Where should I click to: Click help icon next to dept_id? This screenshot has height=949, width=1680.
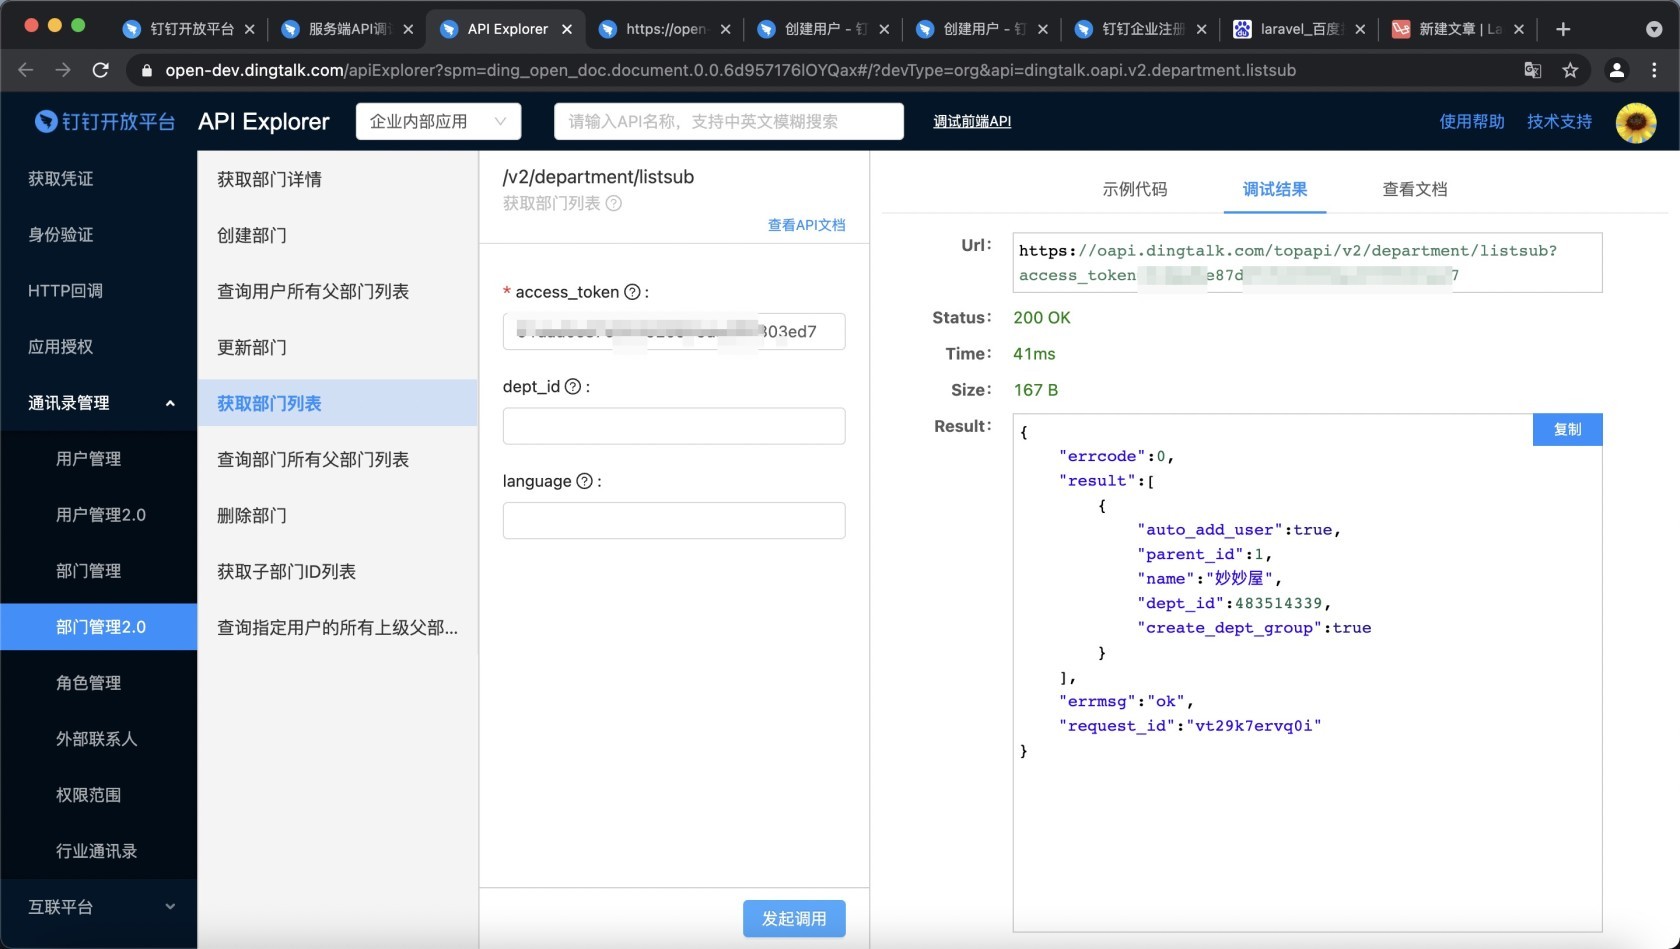(x=573, y=386)
